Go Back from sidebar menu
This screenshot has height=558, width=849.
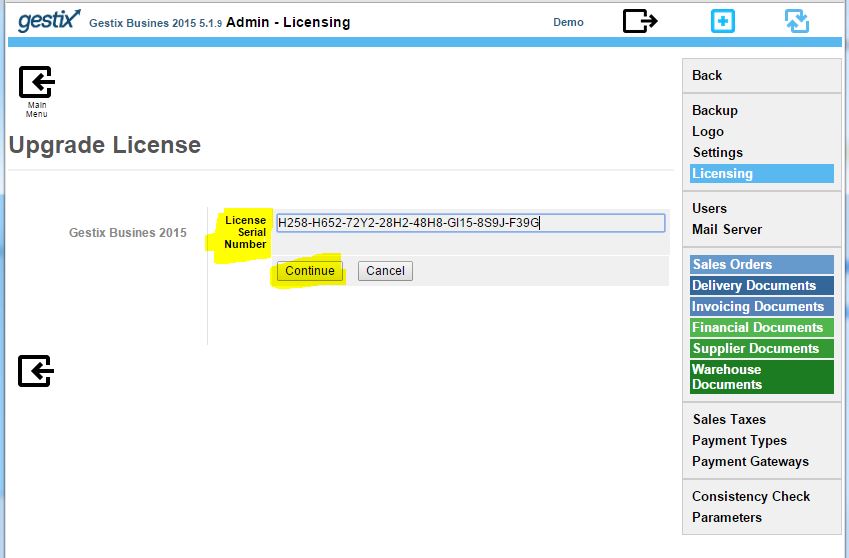pos(707,75)
